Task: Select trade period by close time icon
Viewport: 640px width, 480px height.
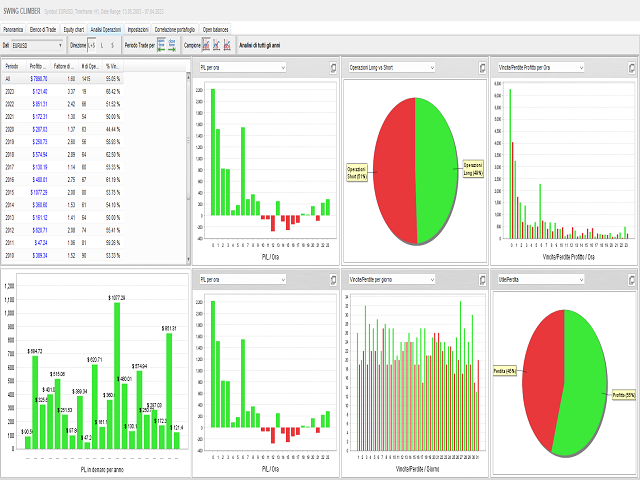Action: pos(172,45)
